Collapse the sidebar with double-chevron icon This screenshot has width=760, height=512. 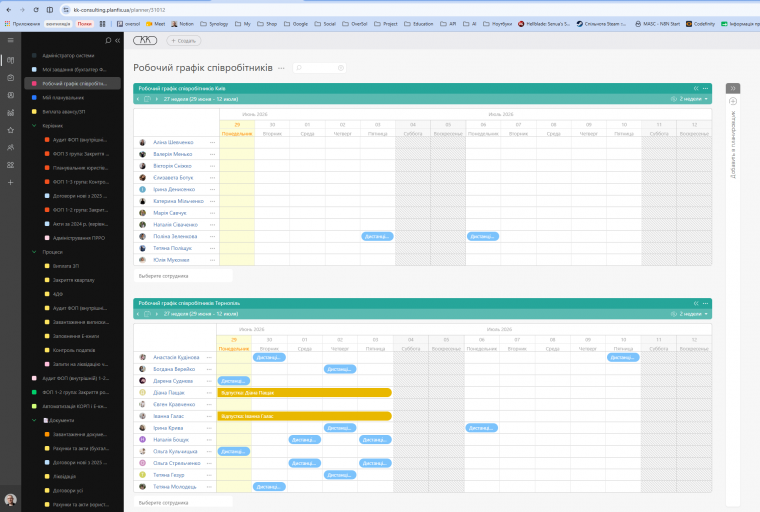(117, 40)
